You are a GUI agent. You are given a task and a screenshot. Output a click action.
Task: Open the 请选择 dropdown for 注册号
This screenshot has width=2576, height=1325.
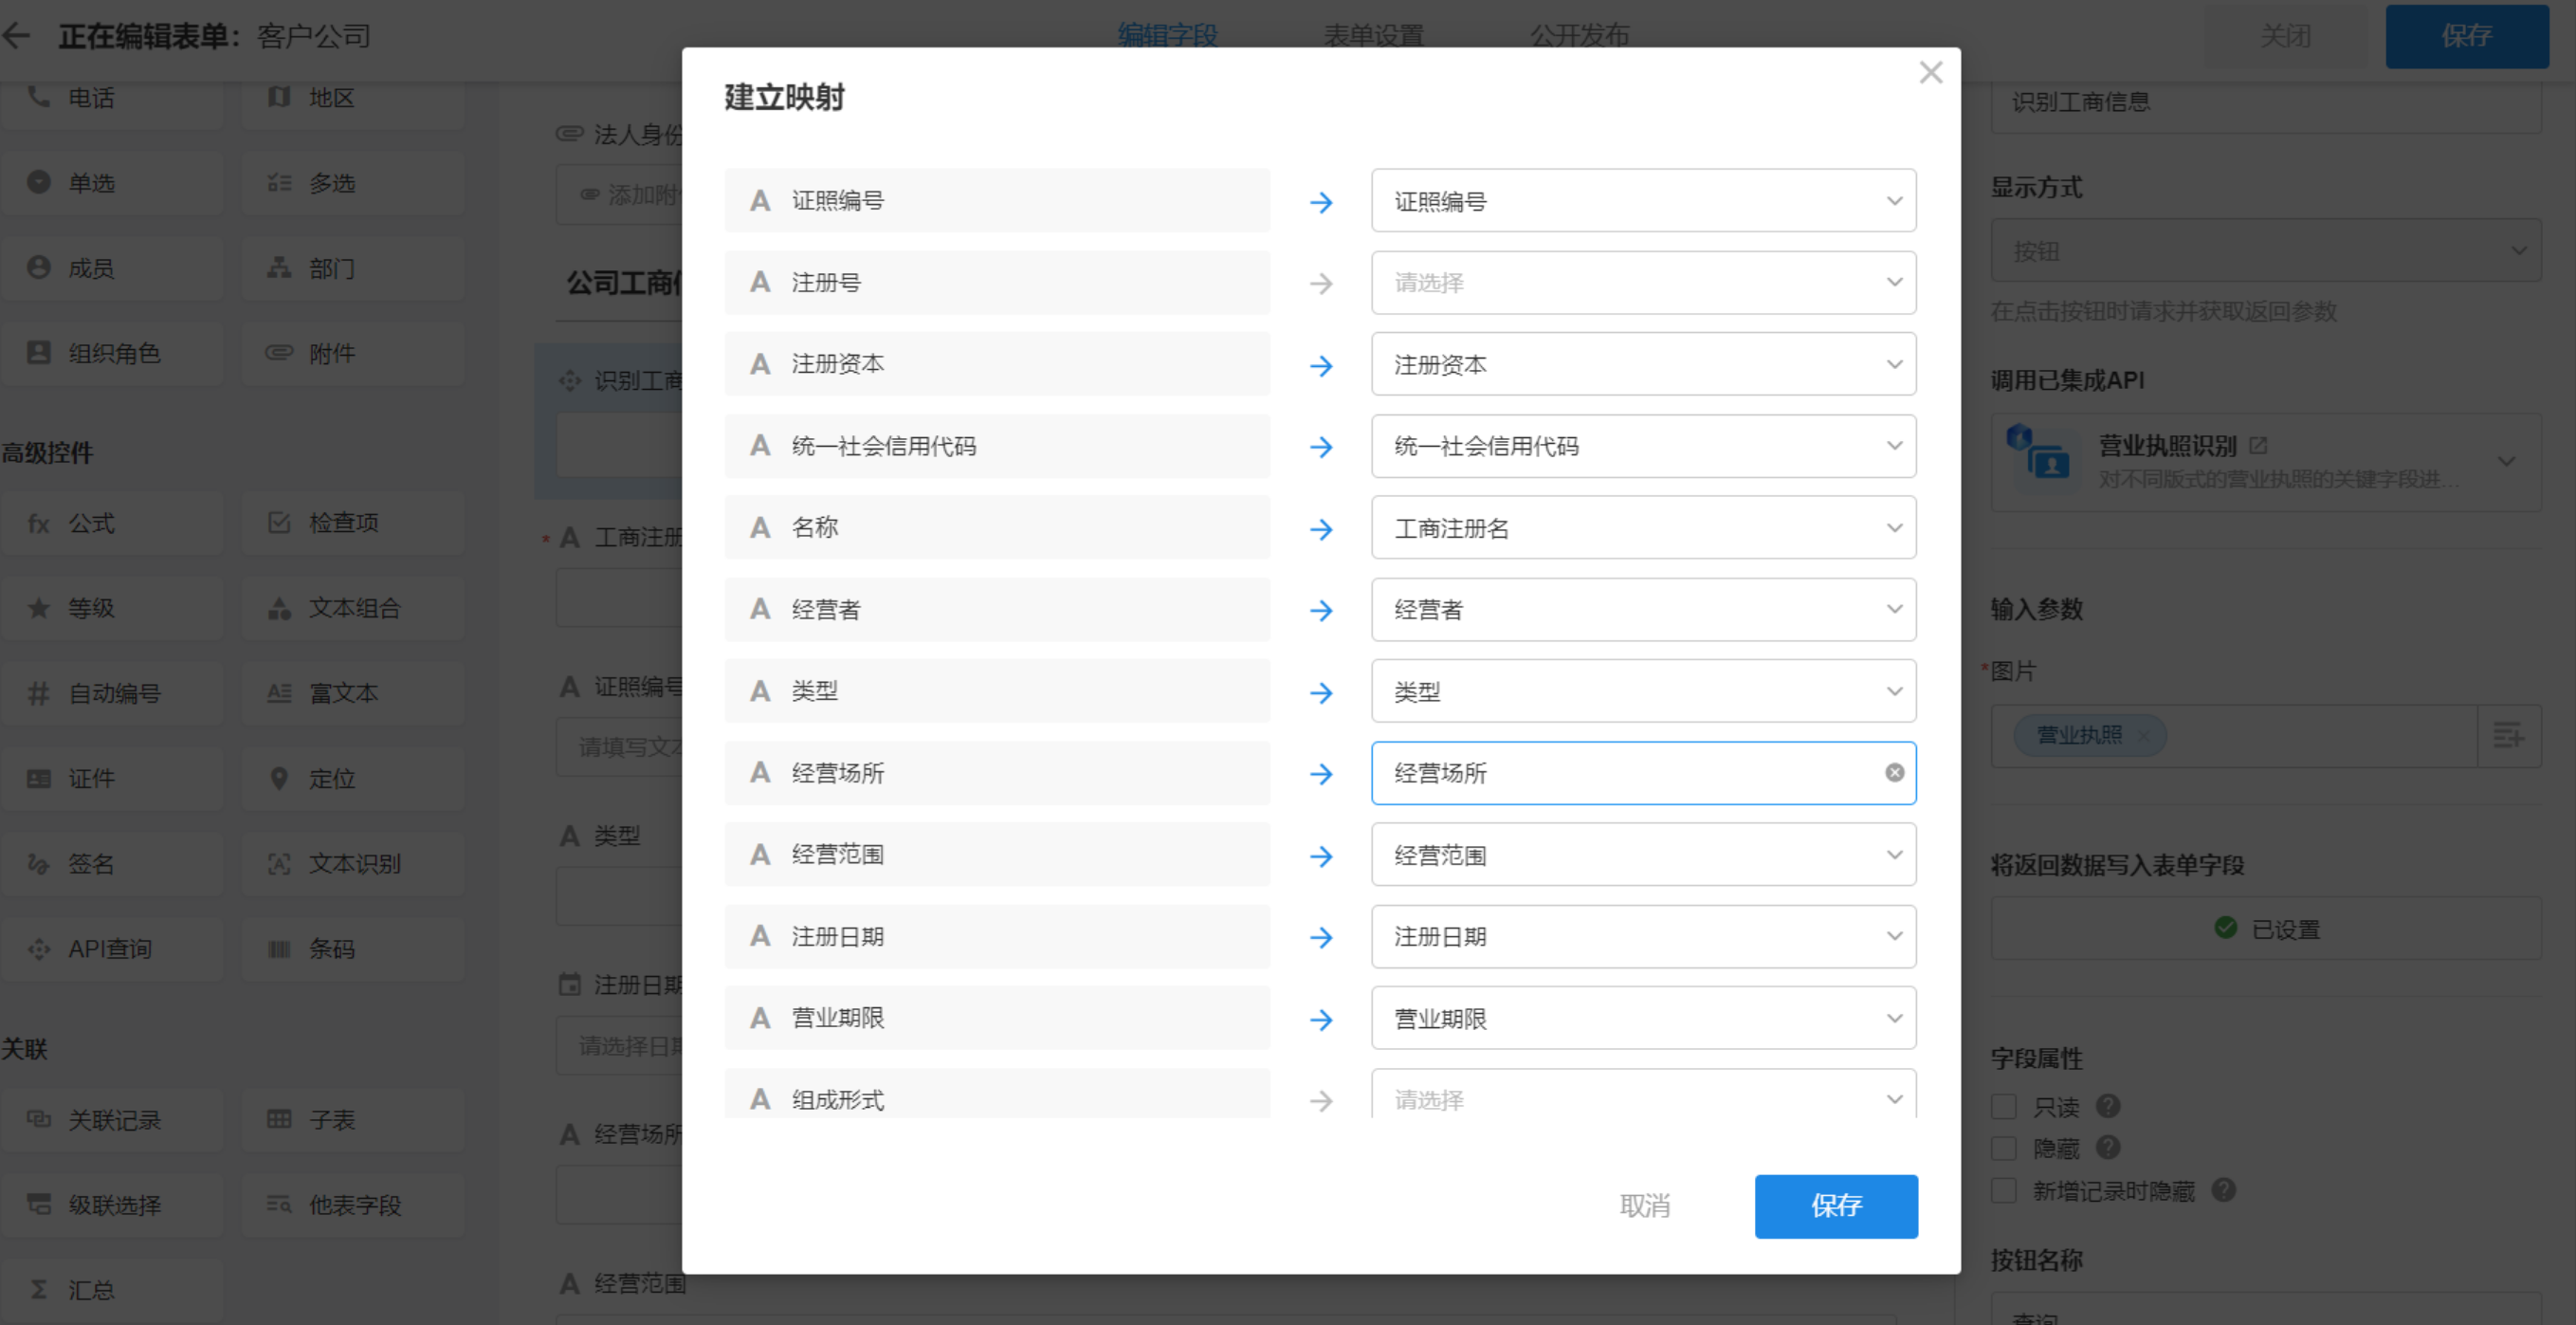1643,283
